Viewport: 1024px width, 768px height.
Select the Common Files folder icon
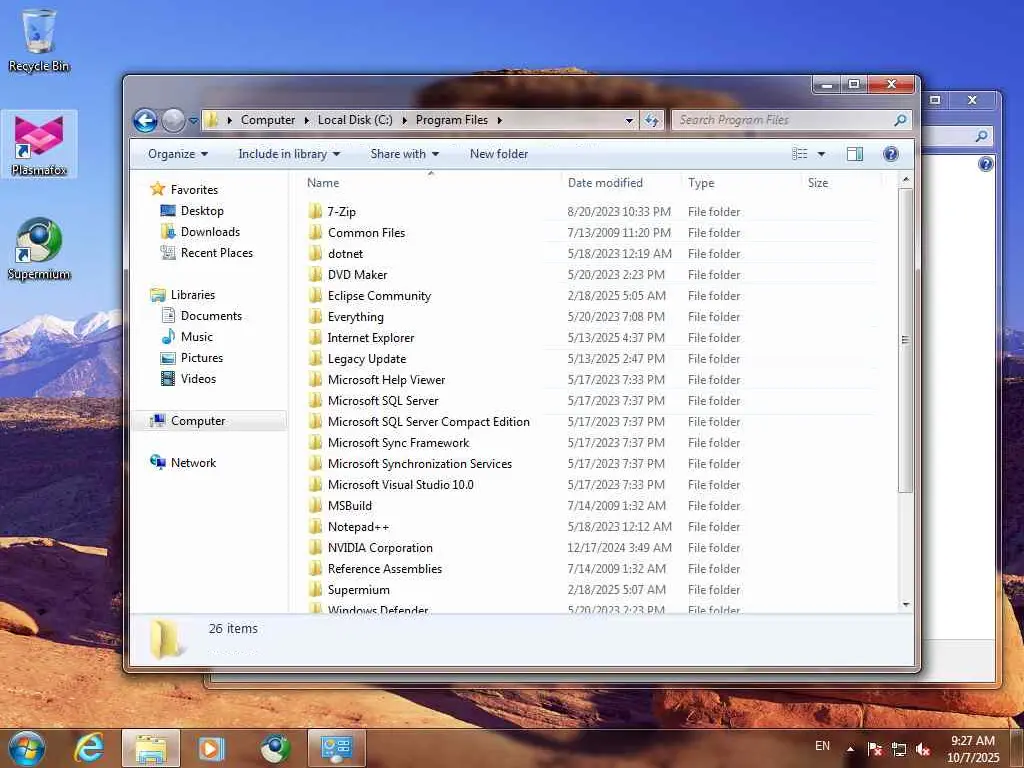click(315, 232)
